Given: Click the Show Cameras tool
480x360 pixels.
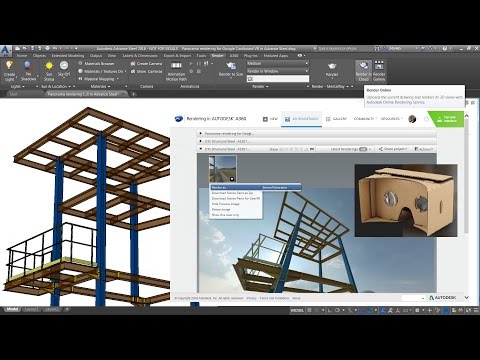Looking at the screenshot, I should pos(146,71).
